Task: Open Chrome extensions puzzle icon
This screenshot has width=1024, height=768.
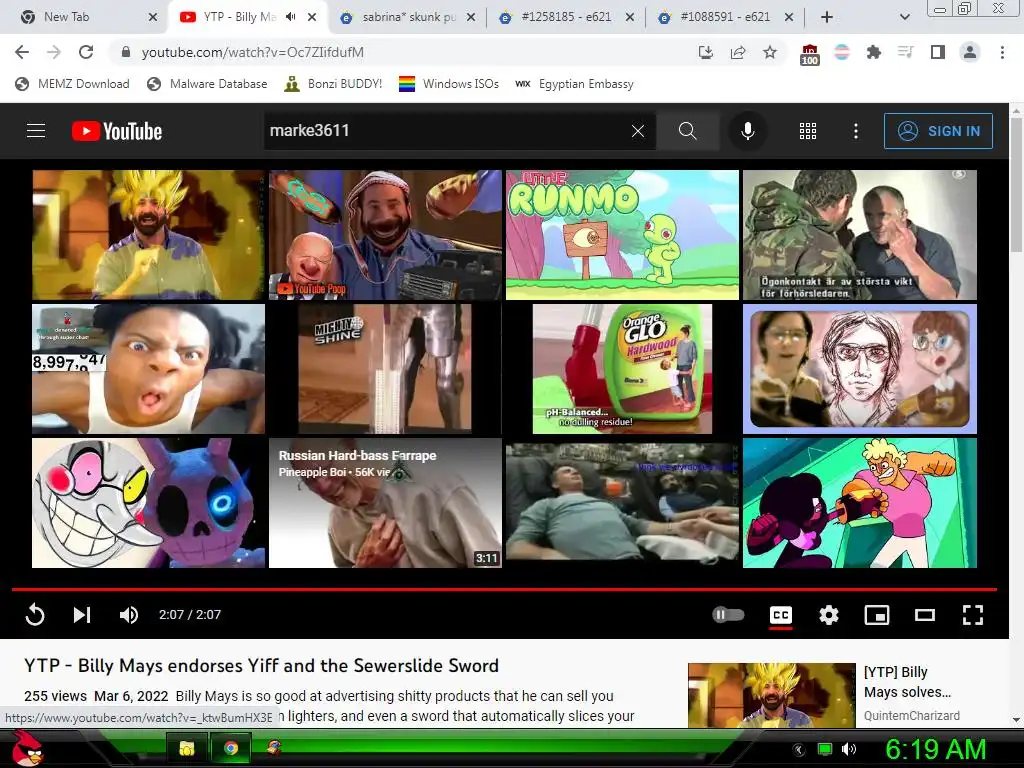Action: tap(874, 52)
